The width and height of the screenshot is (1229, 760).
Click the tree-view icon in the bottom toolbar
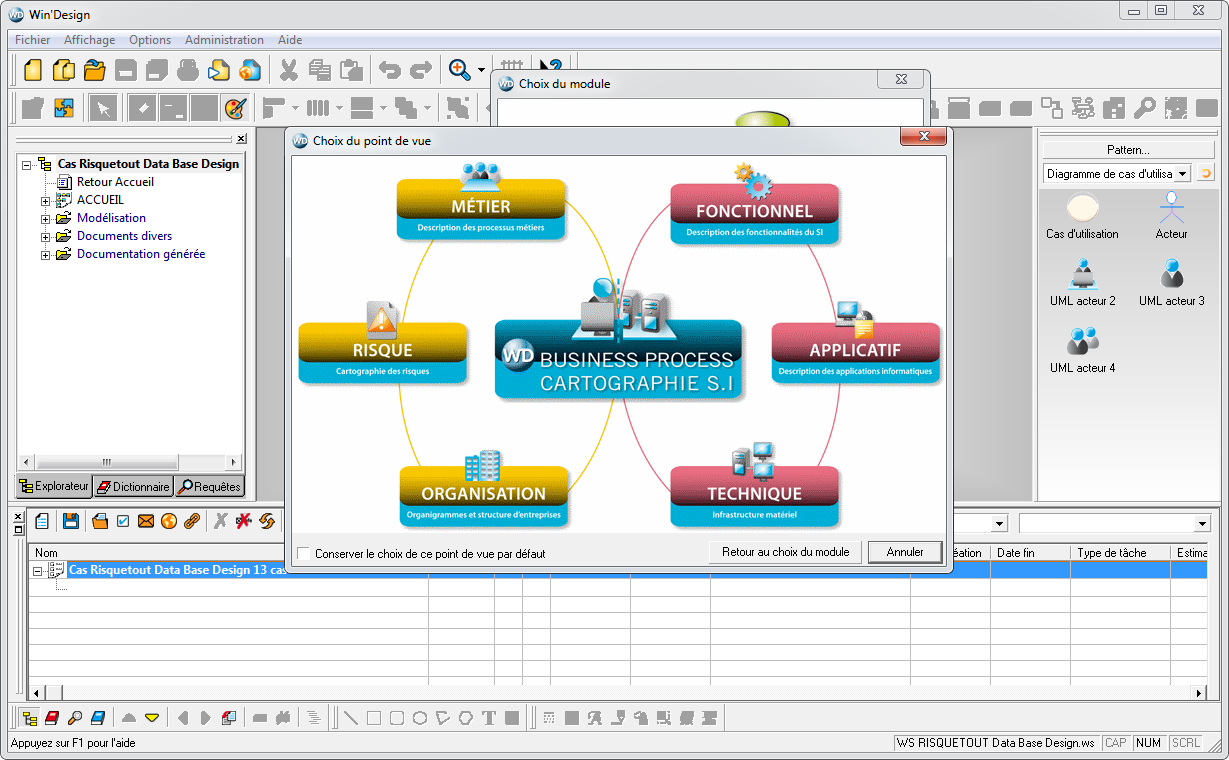pos(29,717)
